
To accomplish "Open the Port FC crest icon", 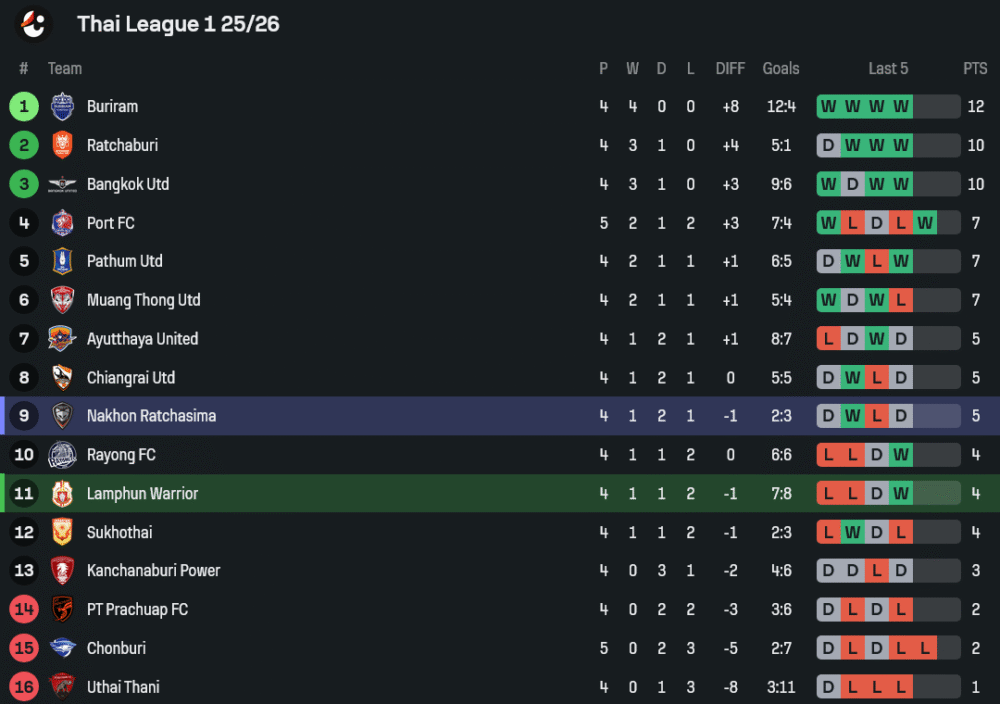I will click(x=62, y=223).
